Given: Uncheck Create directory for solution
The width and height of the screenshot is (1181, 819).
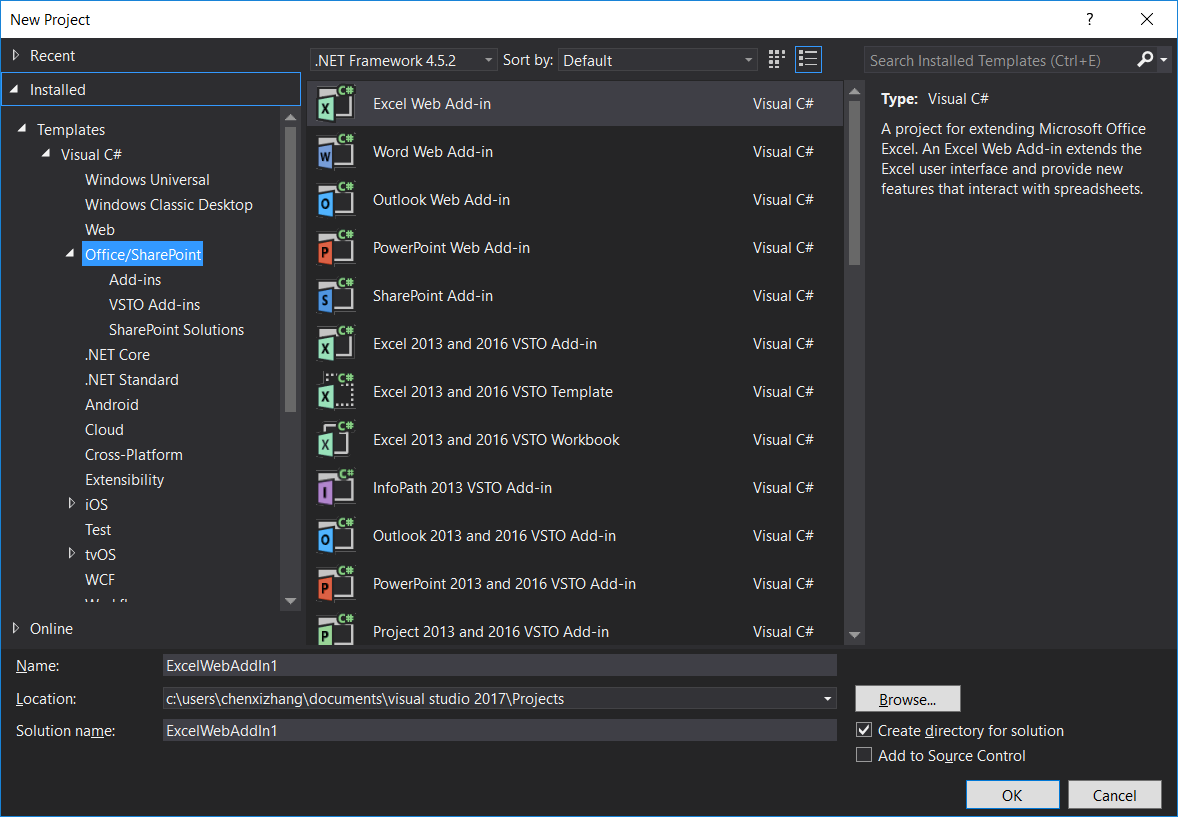Looking at the screenshot, I should (864, 731).
